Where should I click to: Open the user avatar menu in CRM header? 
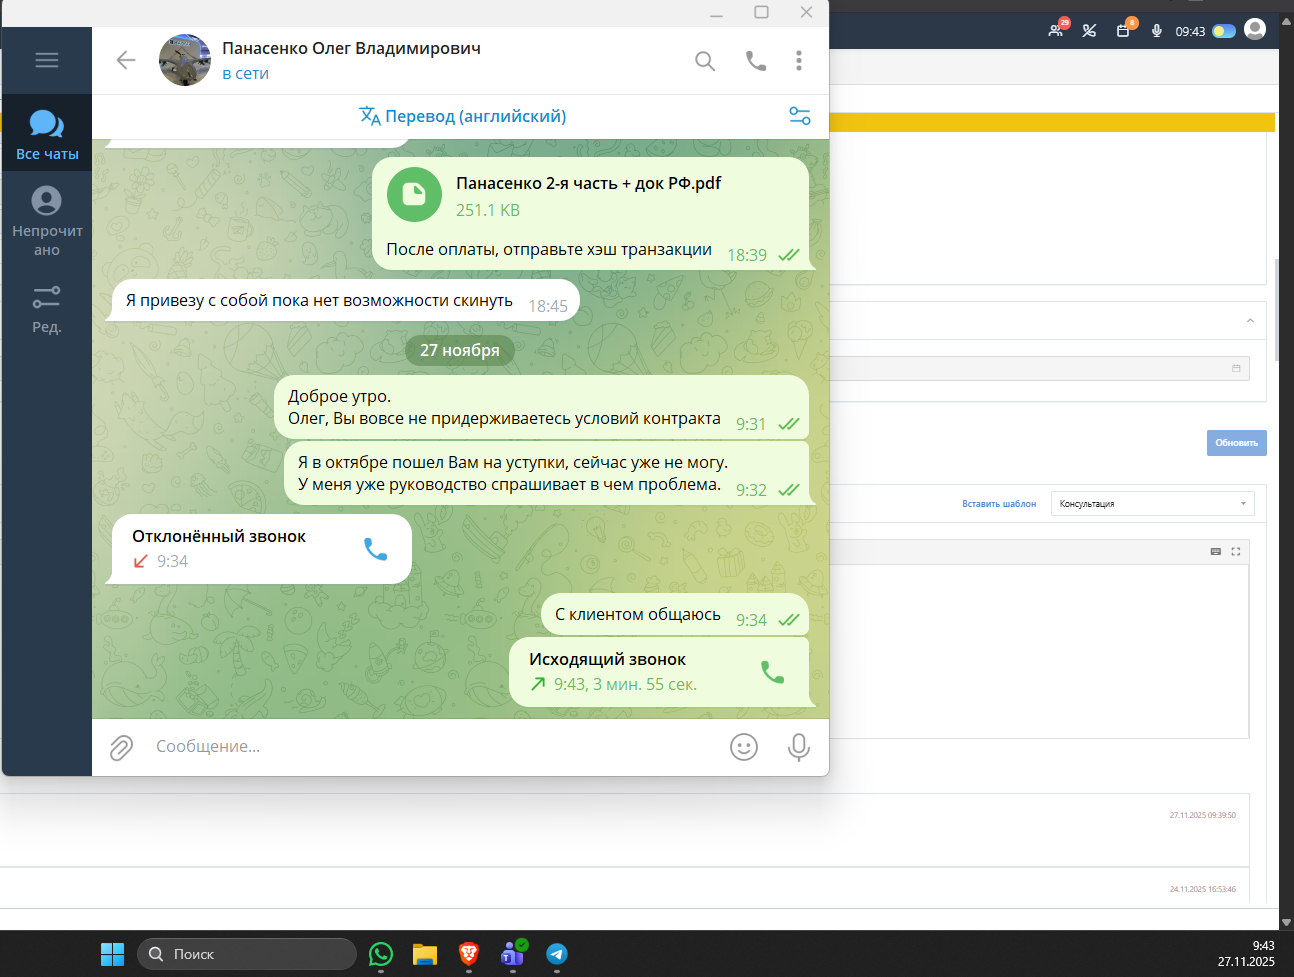1255,29
